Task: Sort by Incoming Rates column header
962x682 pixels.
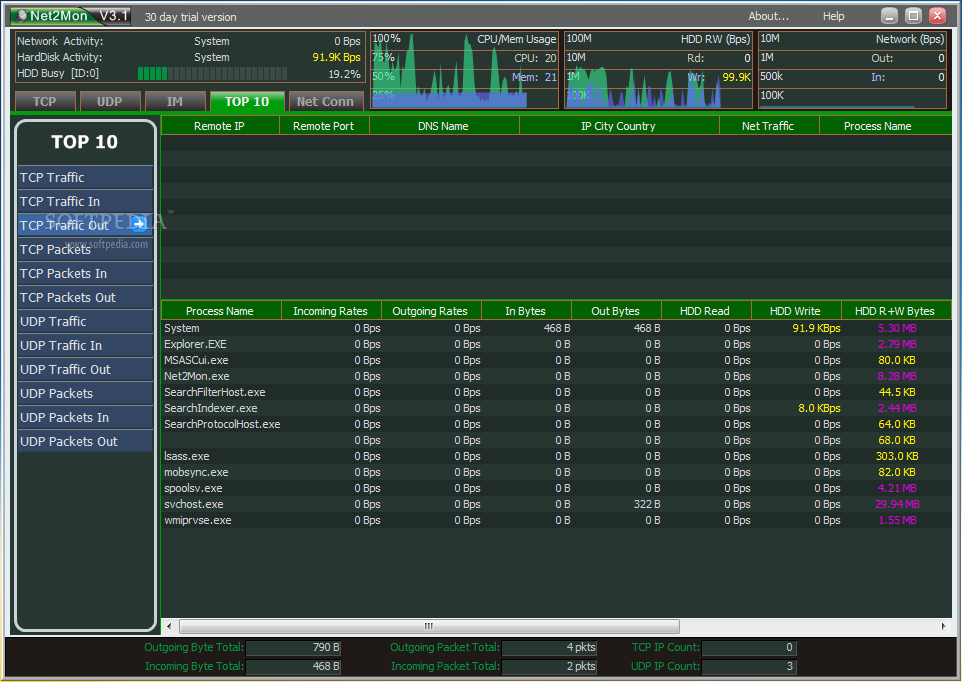Action: pos(331,311)
